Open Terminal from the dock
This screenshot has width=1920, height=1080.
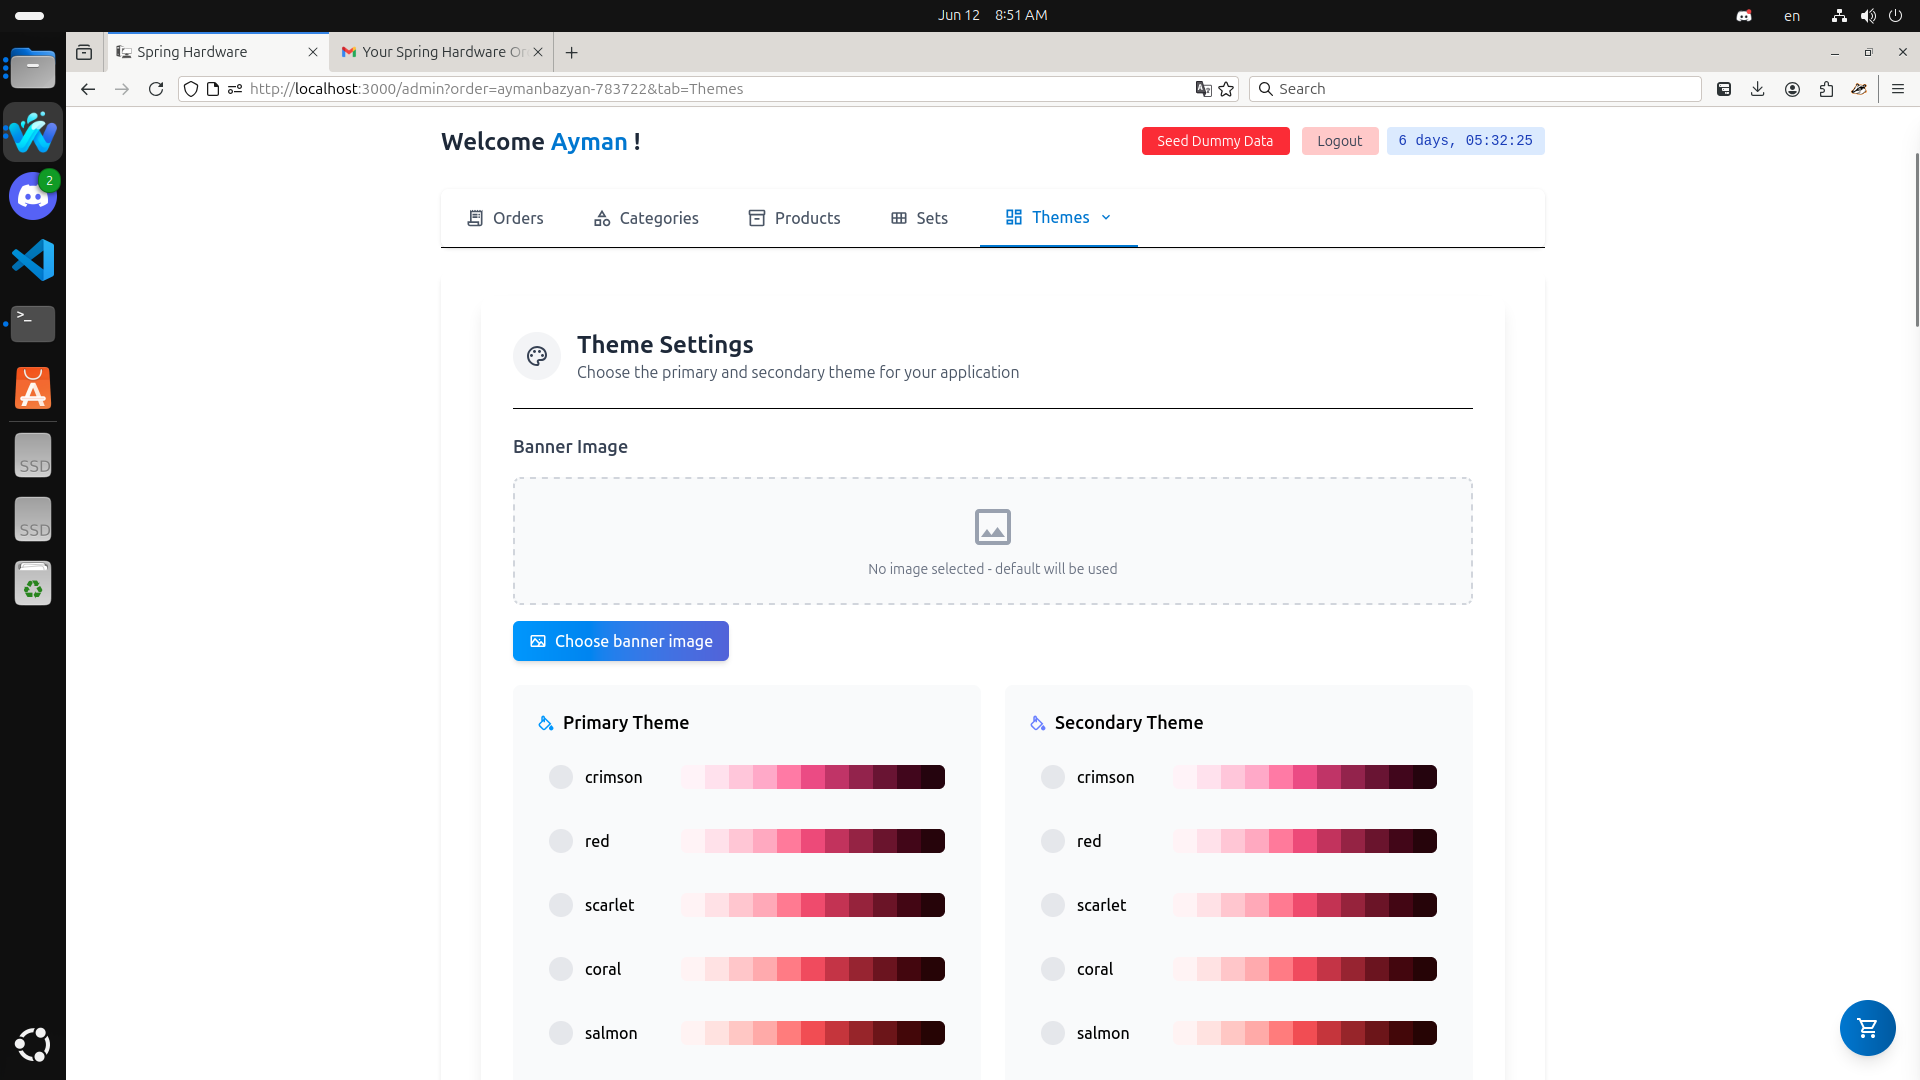coord(33,324)
